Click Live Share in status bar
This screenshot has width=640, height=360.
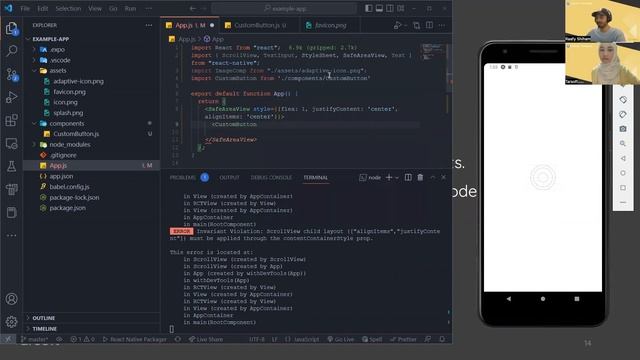205,339
